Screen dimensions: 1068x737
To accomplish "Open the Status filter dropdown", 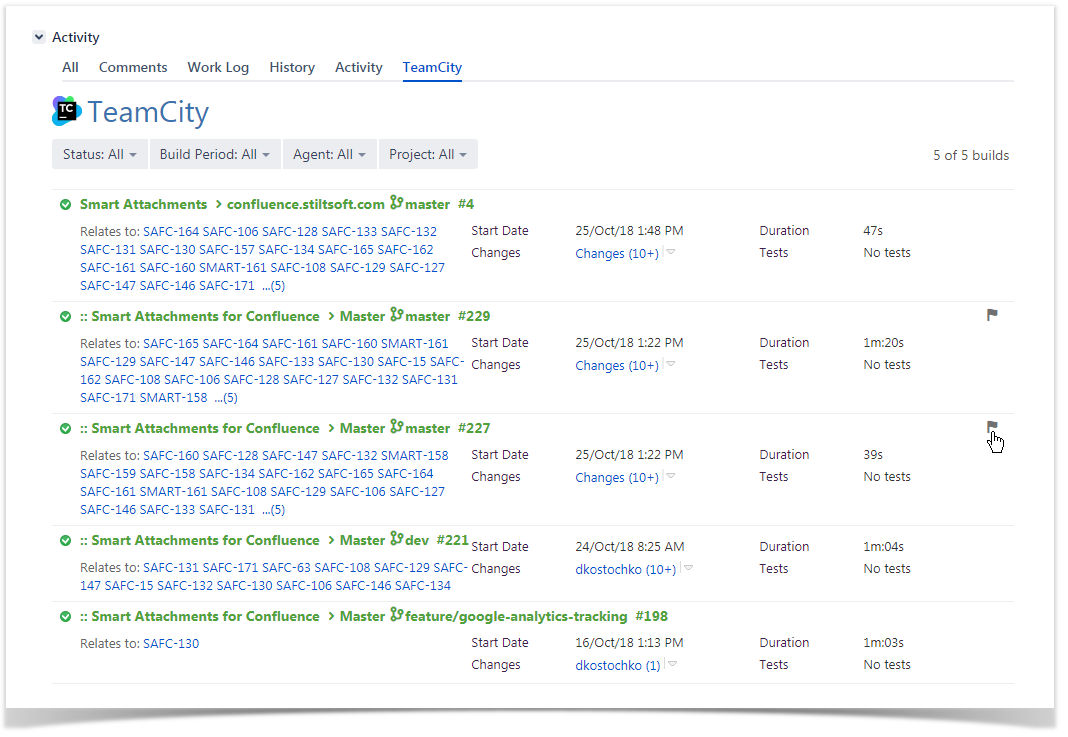I will 100,155.
